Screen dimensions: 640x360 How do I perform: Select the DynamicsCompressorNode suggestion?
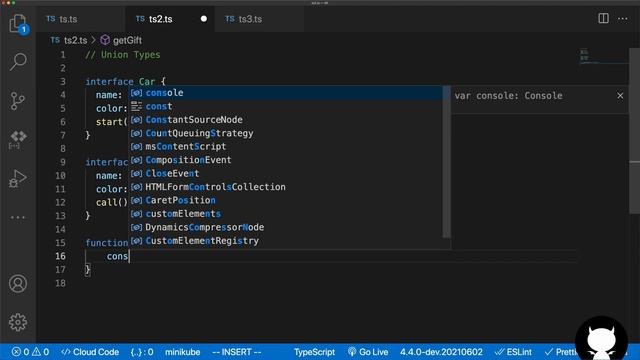pos(286,227)
